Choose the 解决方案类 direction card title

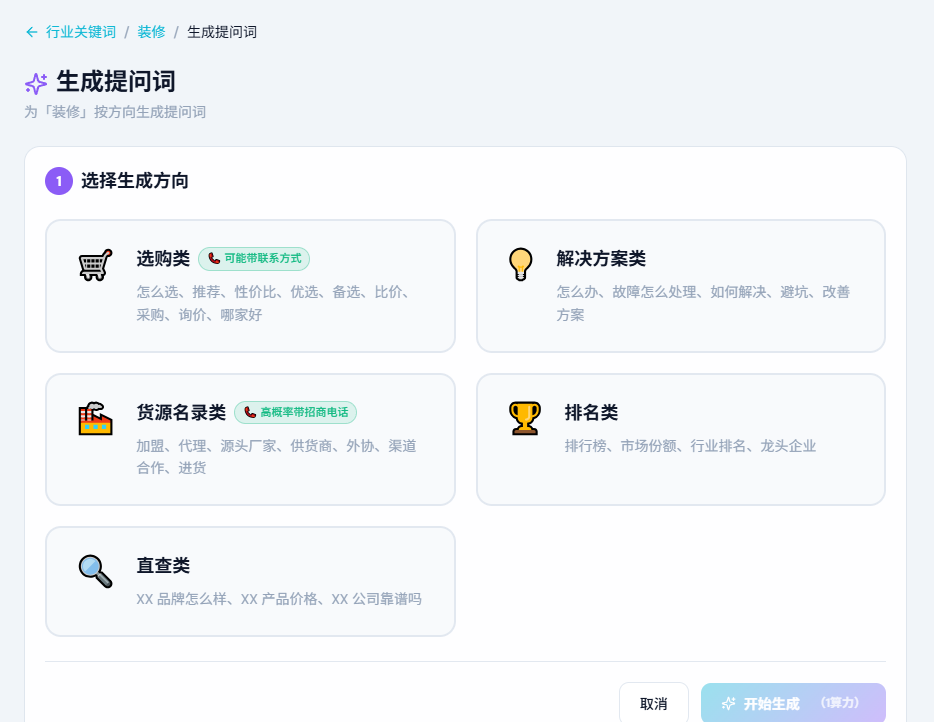(x=601, y=259)
